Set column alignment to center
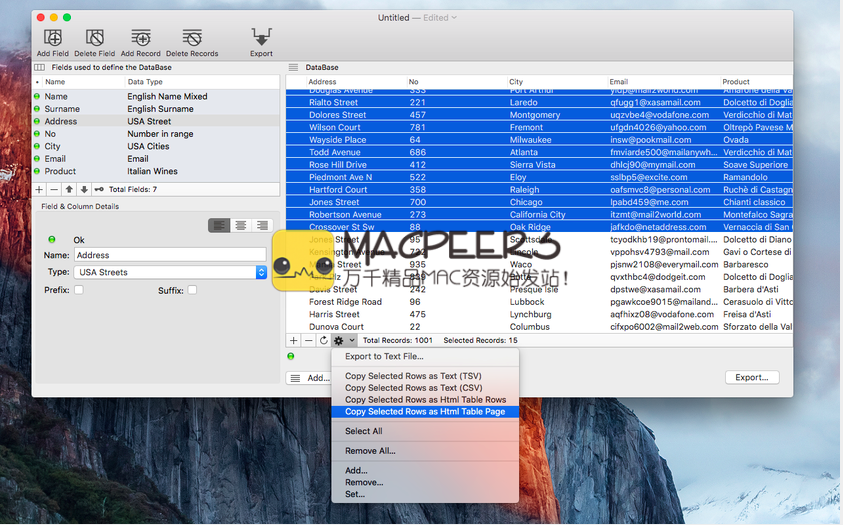Screen dimensions: 843x525 [x=241, y=226]
